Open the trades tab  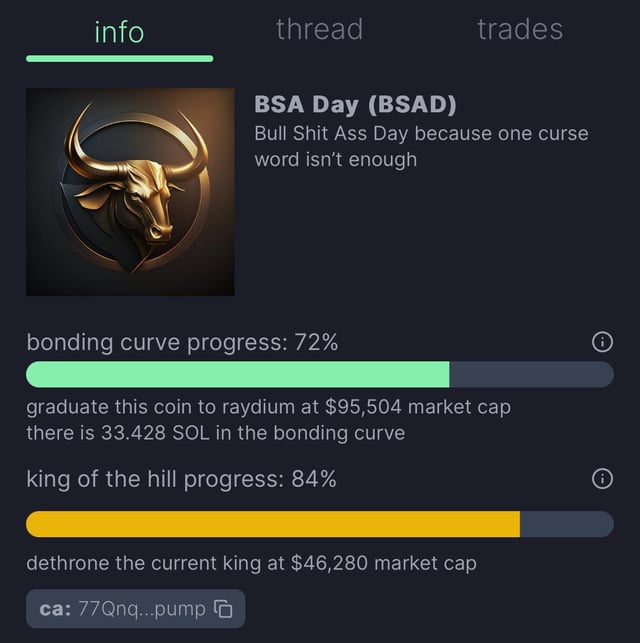(x=519, y=30)
